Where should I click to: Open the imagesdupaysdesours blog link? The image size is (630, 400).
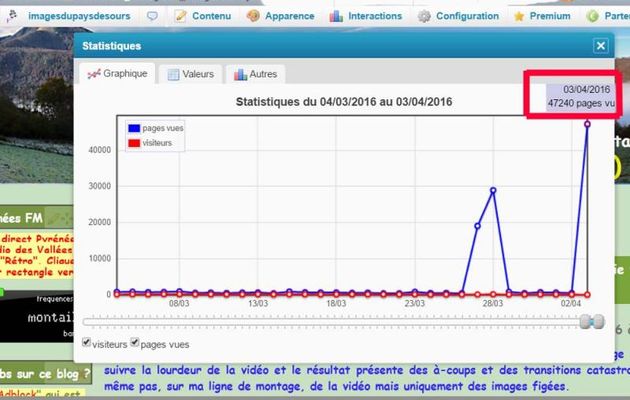pyautogui.click(x=87, y=16)
